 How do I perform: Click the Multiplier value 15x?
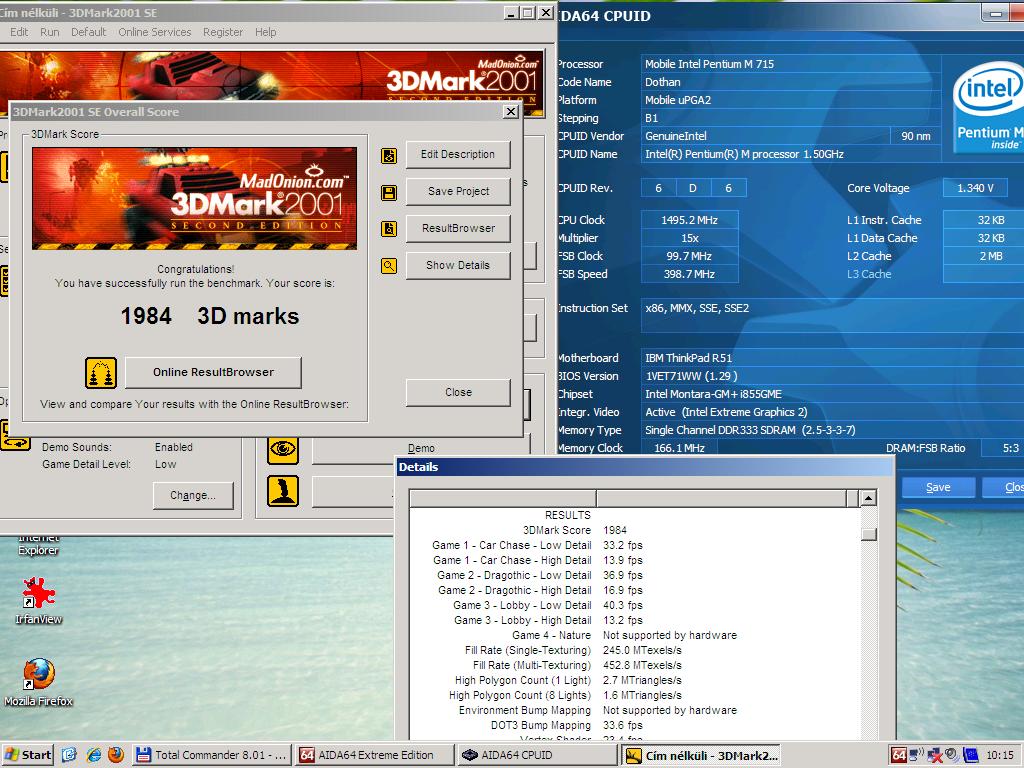(x=690, y=238)
